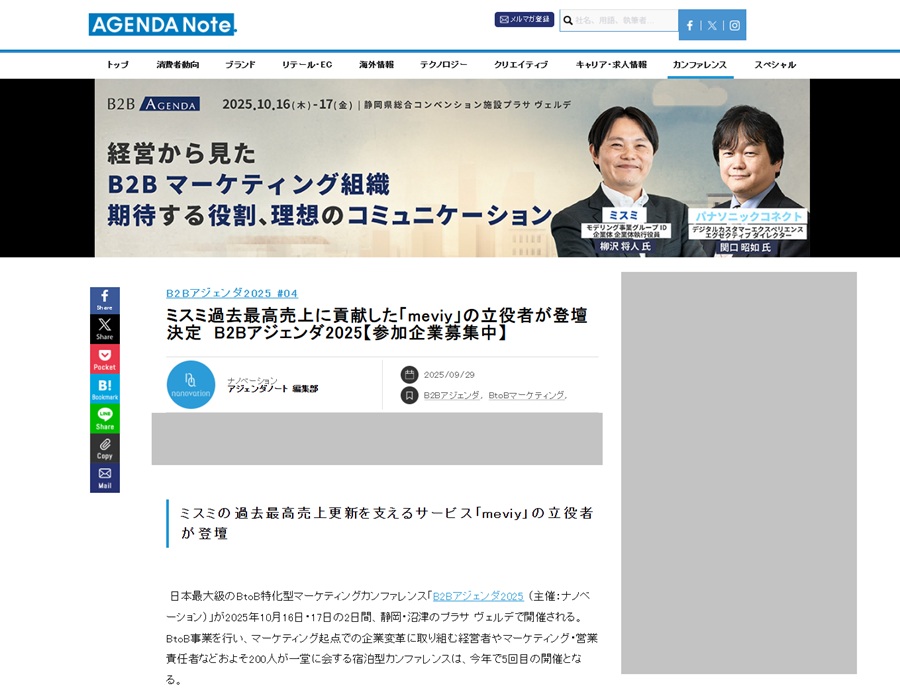This screenshot has height=690, width=900.
Task: Copy the article link
Action: [x=105, y=448]
